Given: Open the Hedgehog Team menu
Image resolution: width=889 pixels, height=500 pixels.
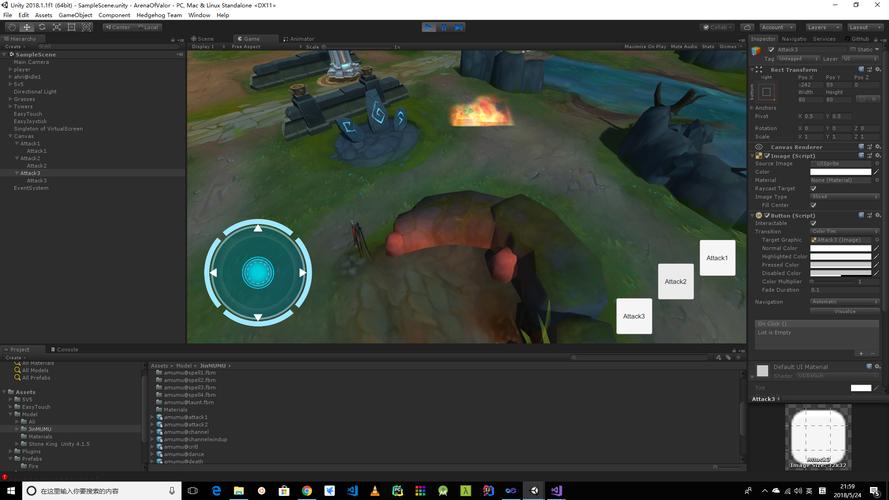Looking at the screenshot, I should (x=159, y=15).
